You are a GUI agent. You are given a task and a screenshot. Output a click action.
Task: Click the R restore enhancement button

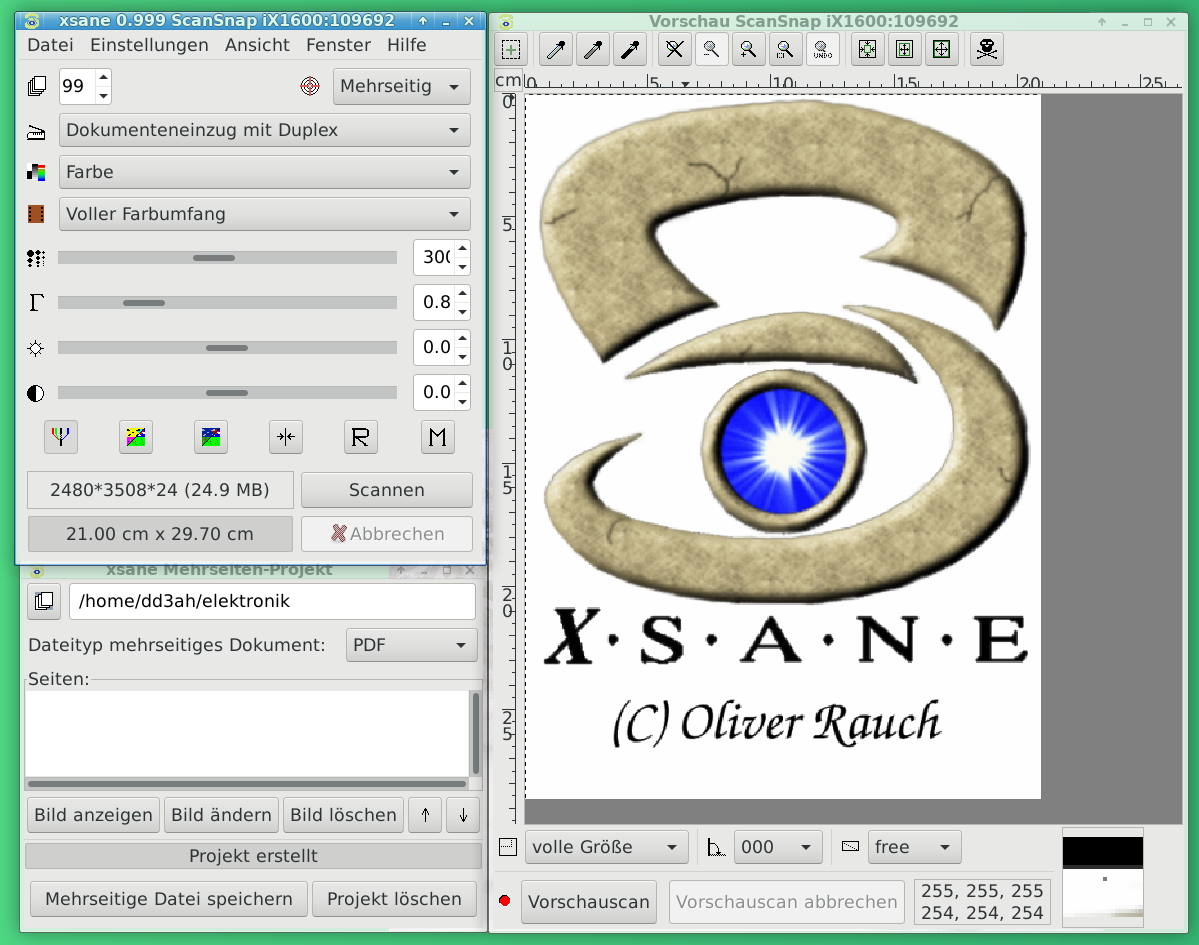tap(360, 437)
